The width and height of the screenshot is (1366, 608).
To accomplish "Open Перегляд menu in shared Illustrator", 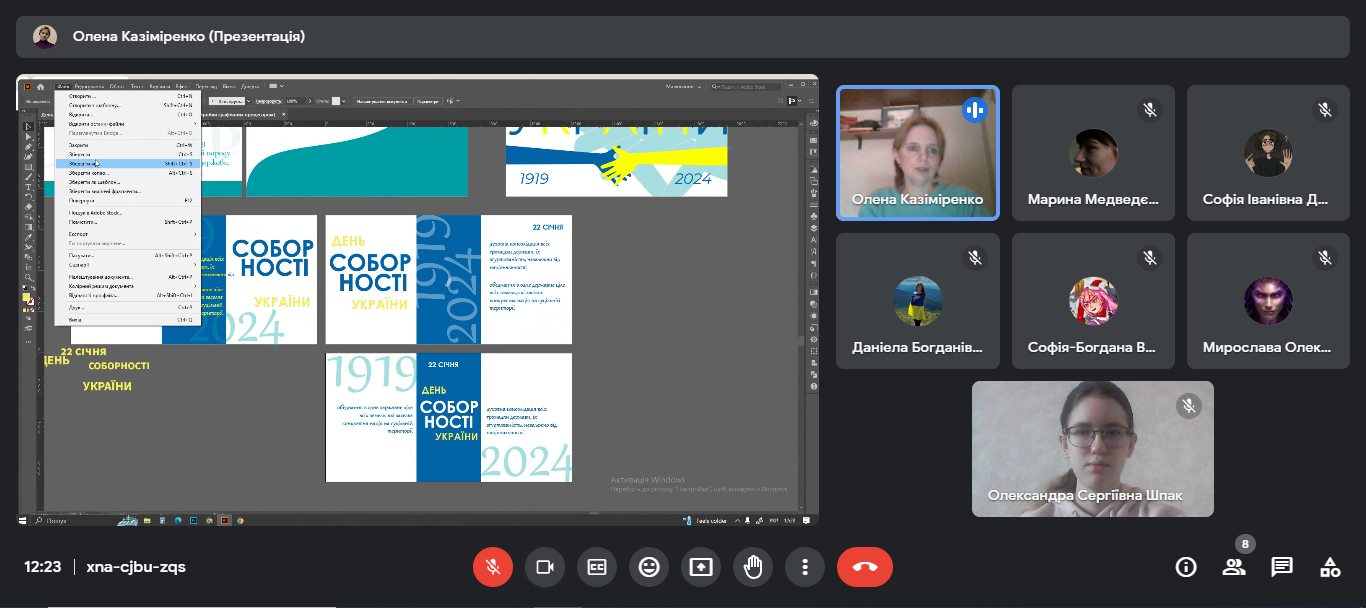I will click(x=206, y=86).
